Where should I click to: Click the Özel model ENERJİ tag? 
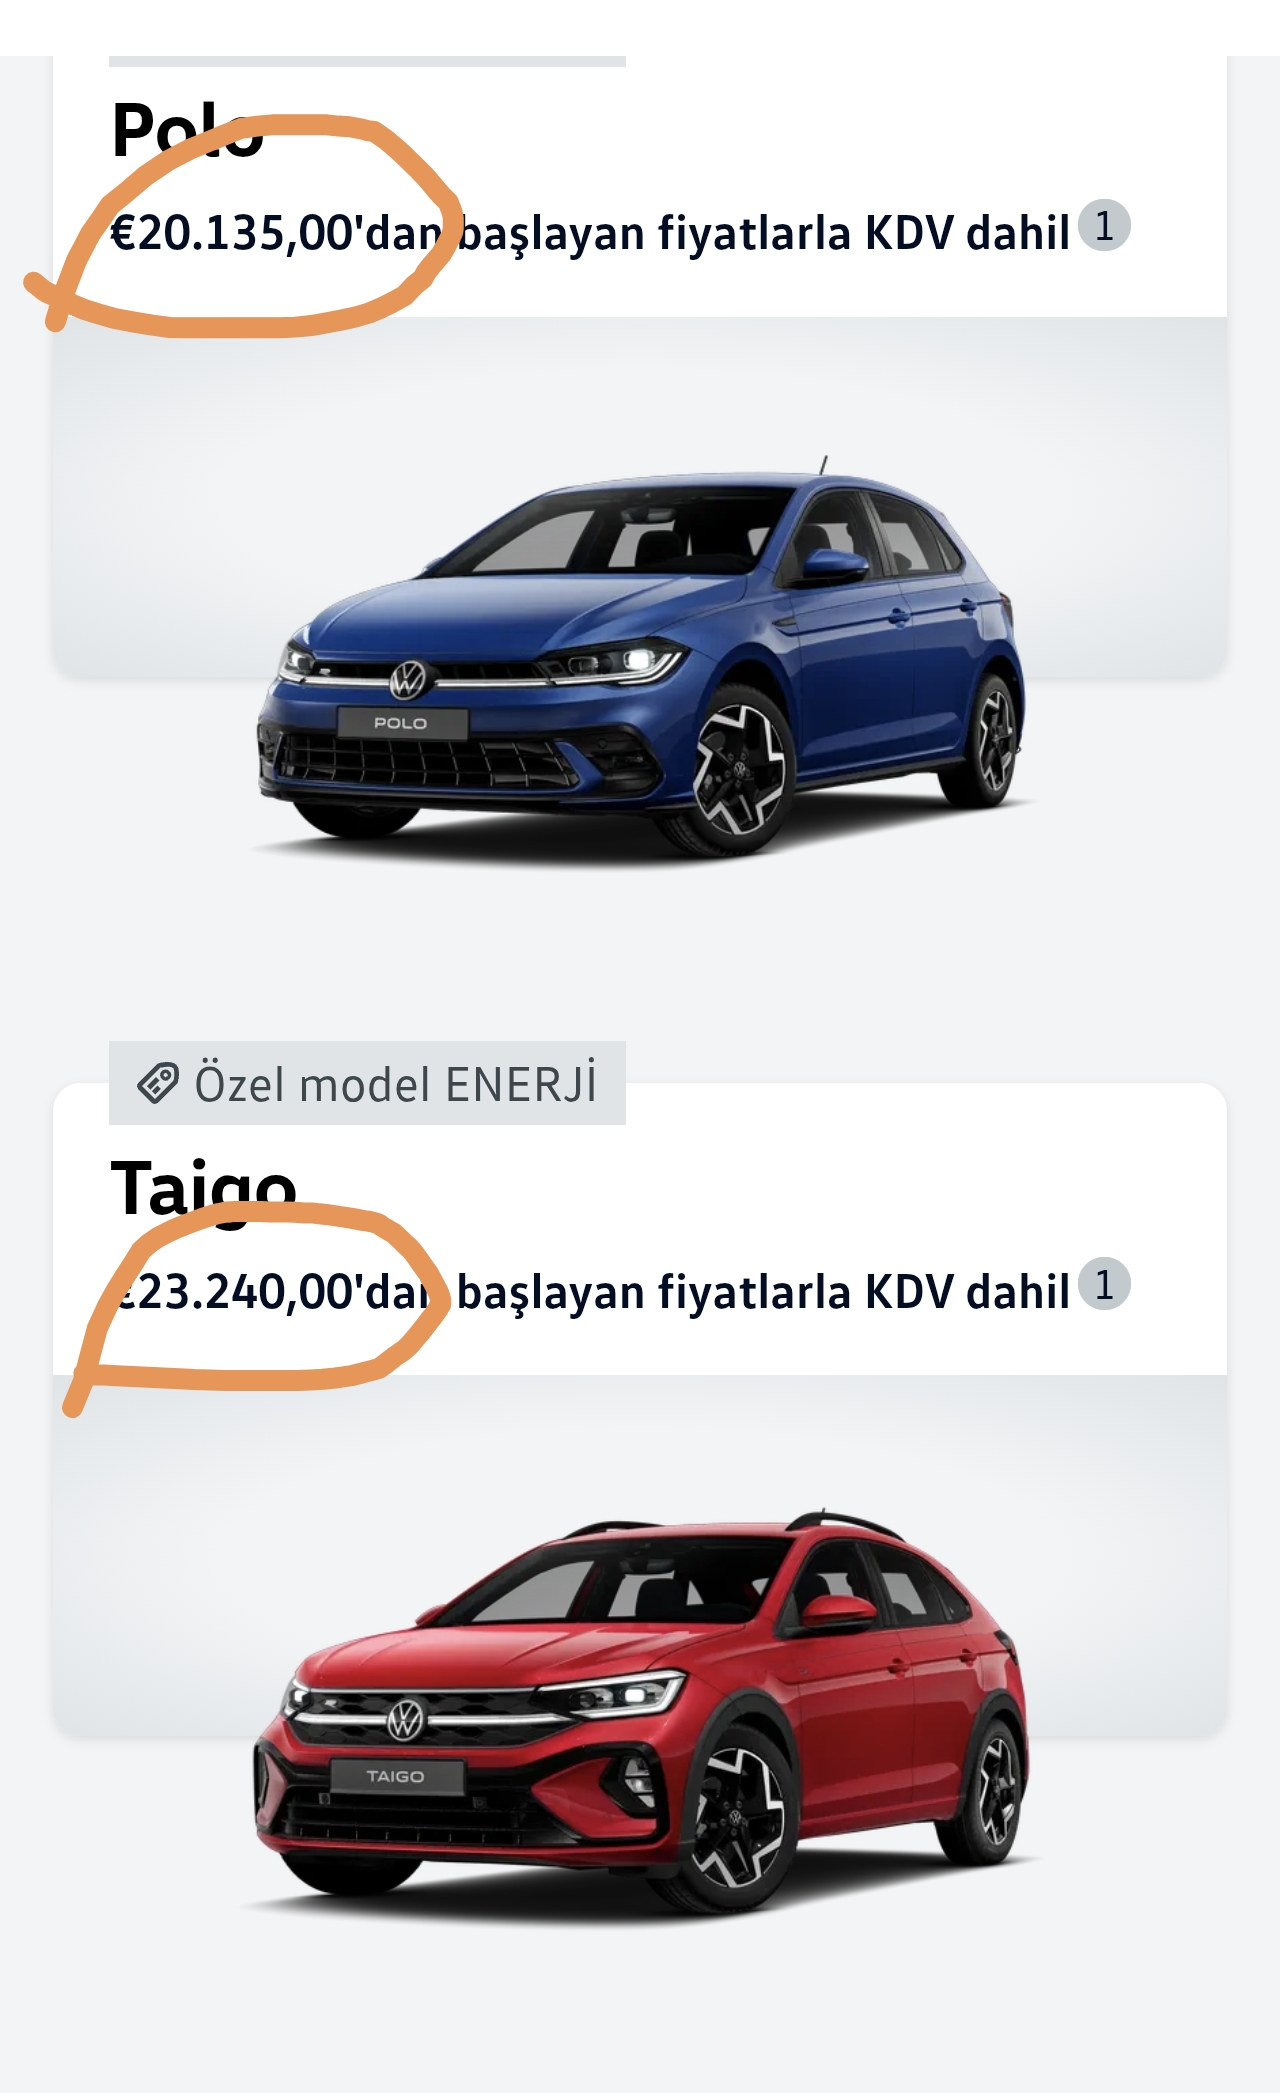(367, 1083)
